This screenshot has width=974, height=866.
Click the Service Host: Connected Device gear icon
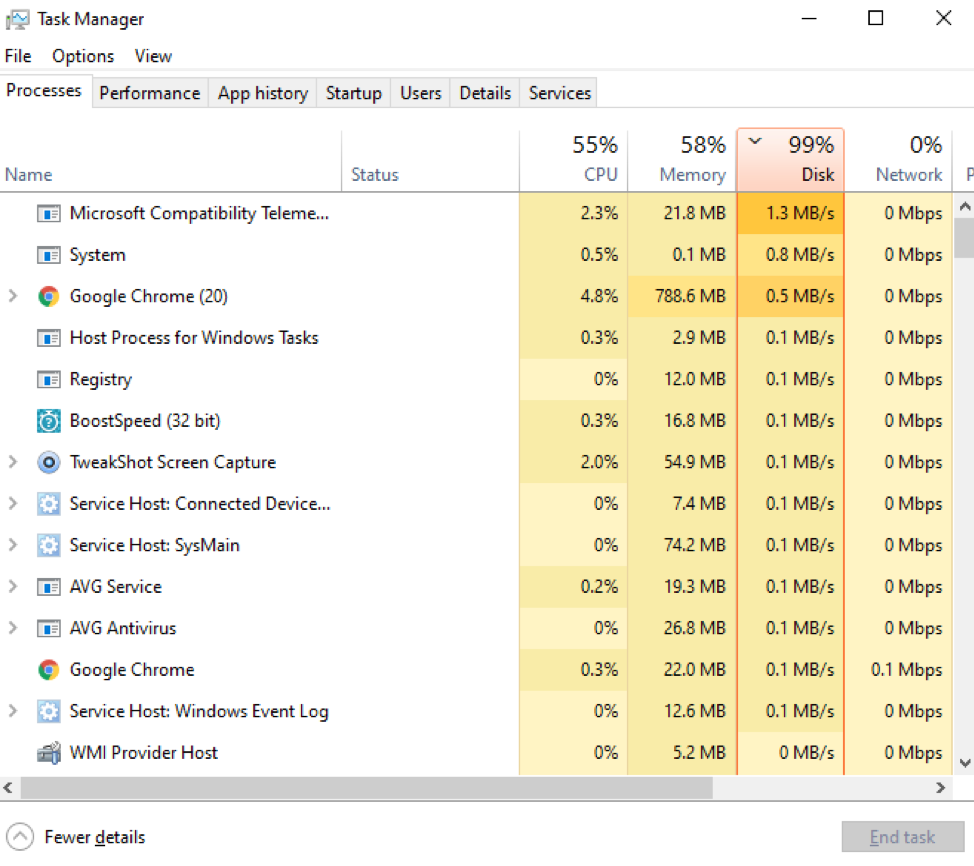[48, 504]
